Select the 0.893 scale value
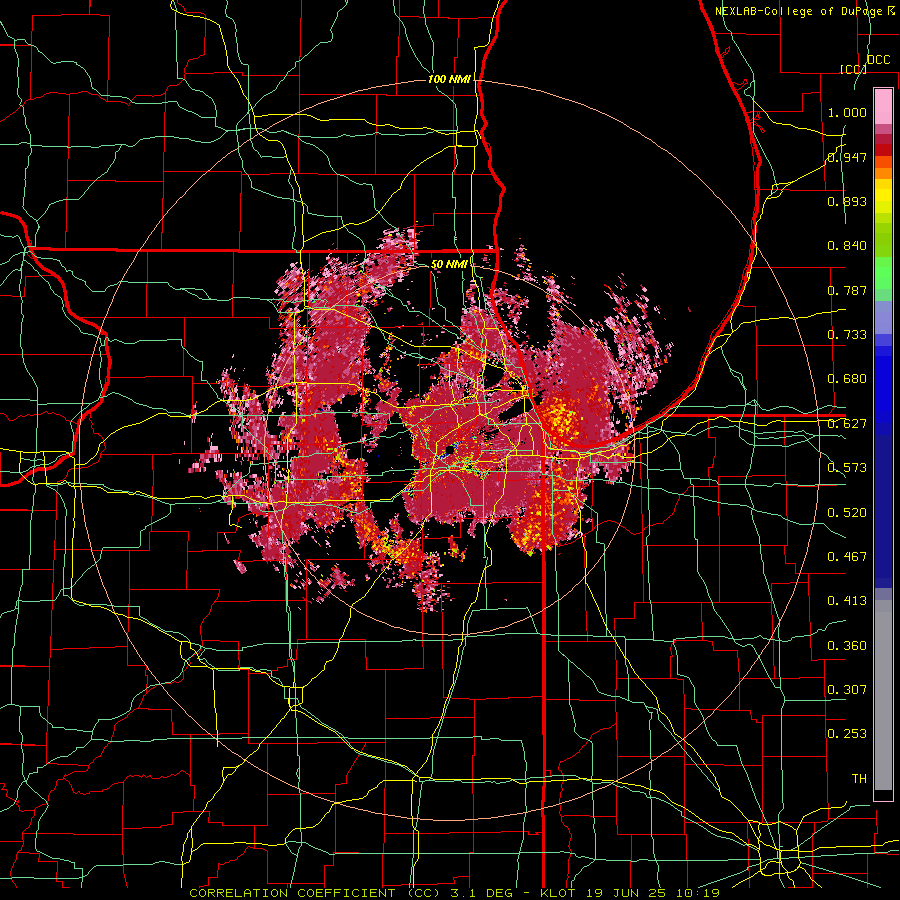 [847, 201]
